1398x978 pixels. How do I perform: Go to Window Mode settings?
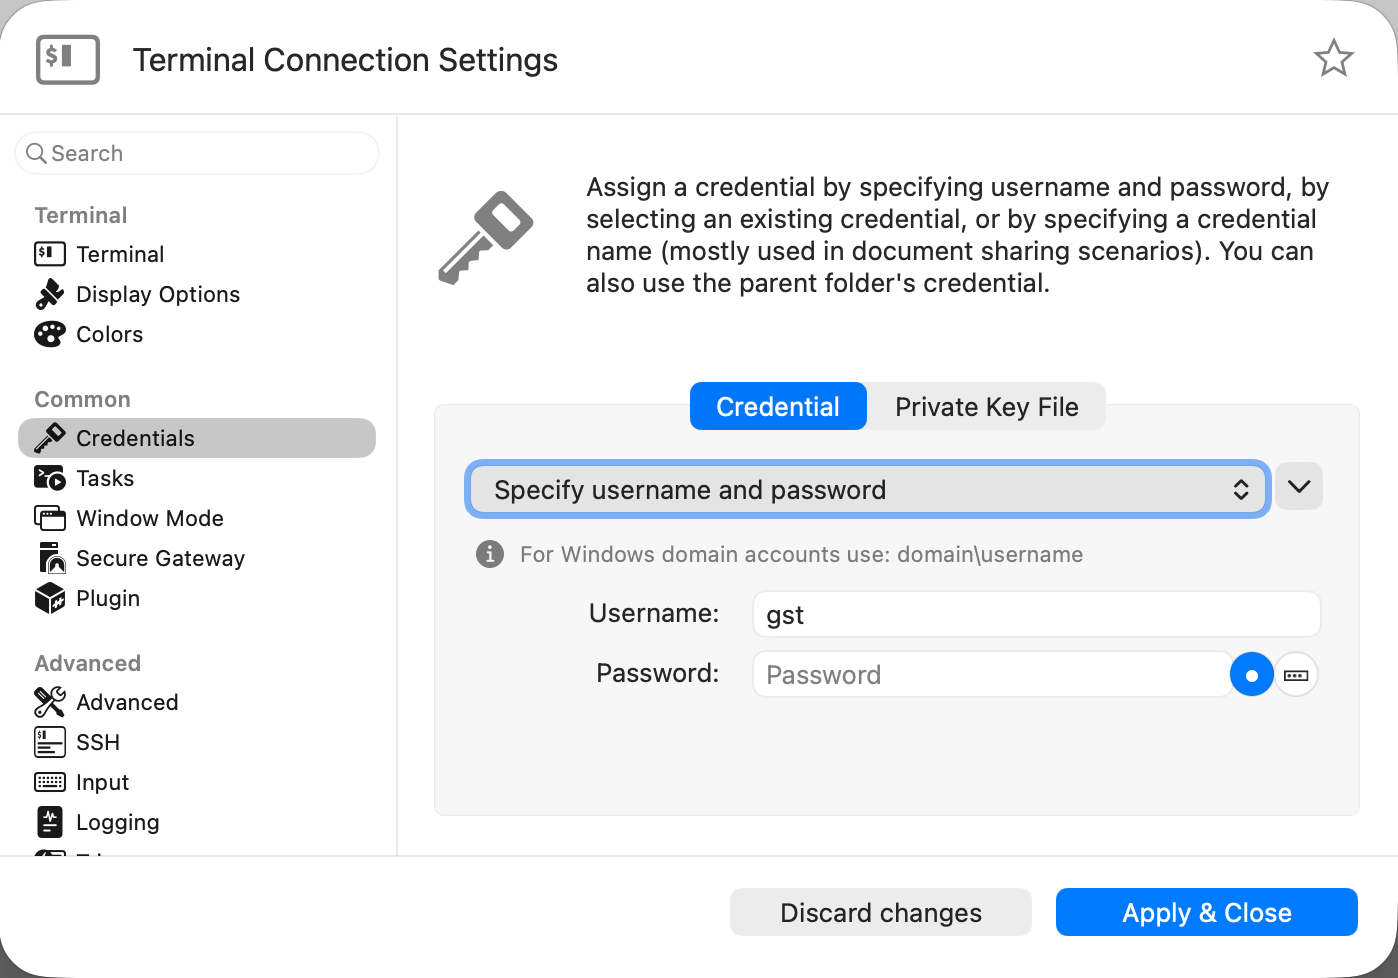149,518
